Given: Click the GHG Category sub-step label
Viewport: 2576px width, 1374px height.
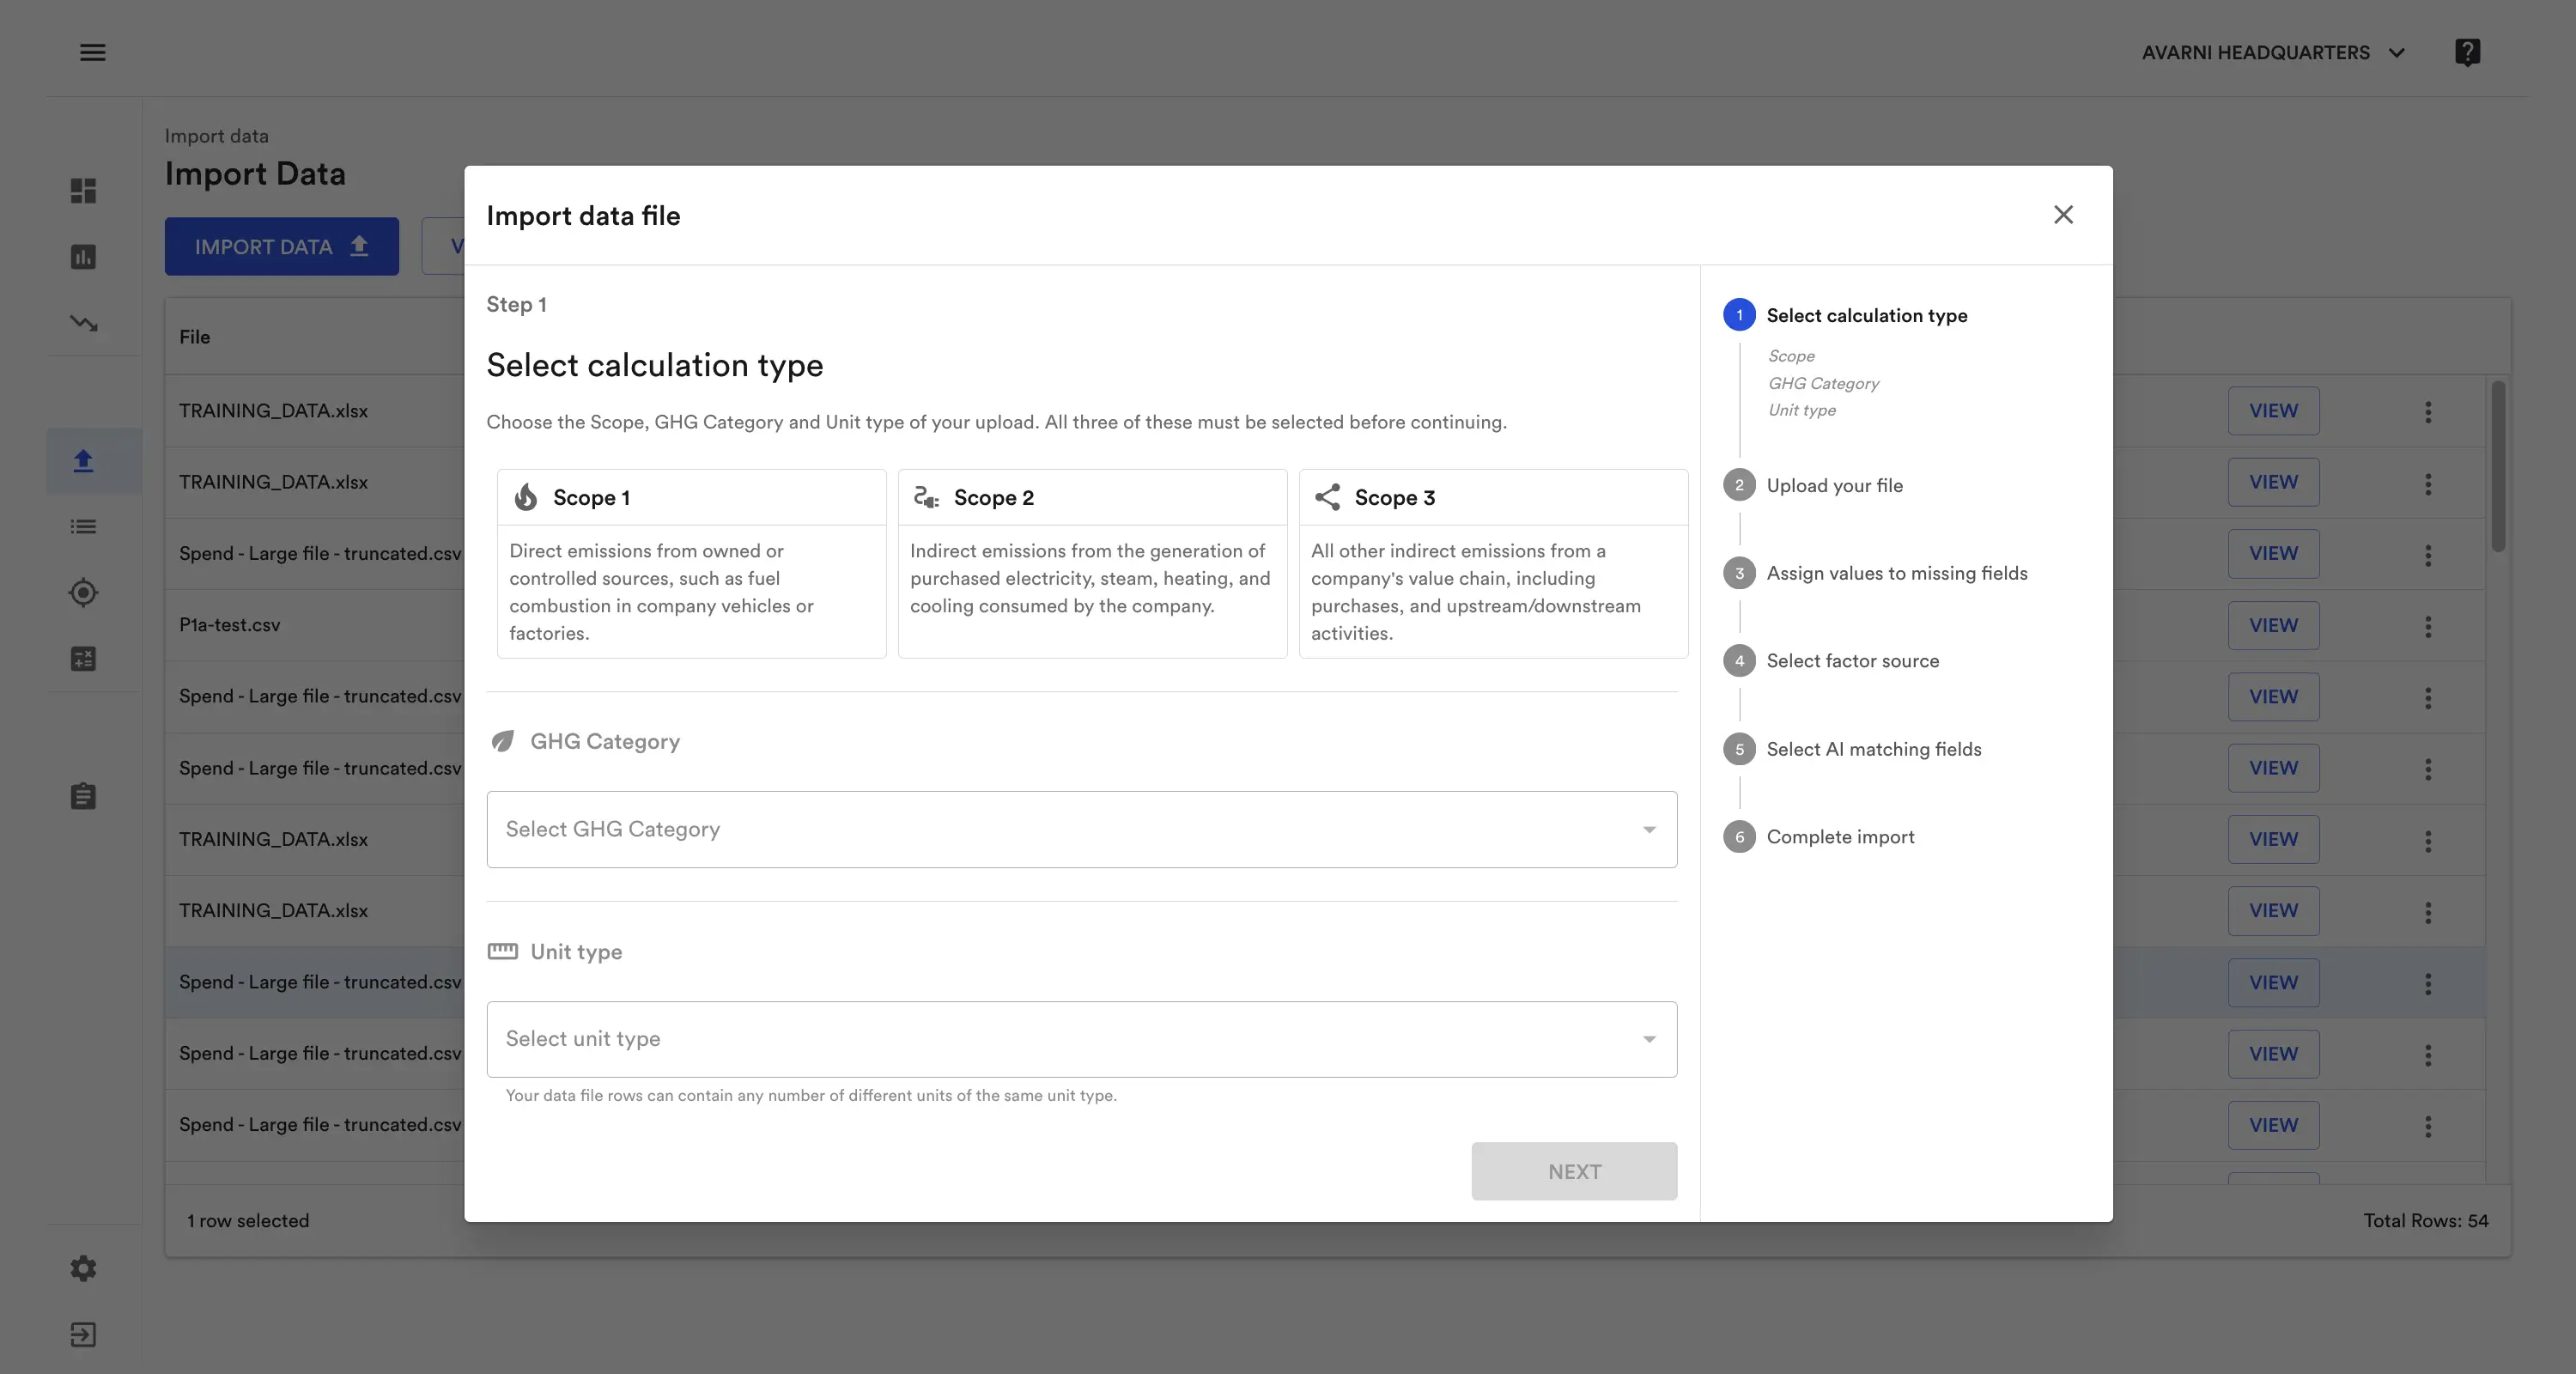Looking at the screenshot, I should coord(1823,383).
